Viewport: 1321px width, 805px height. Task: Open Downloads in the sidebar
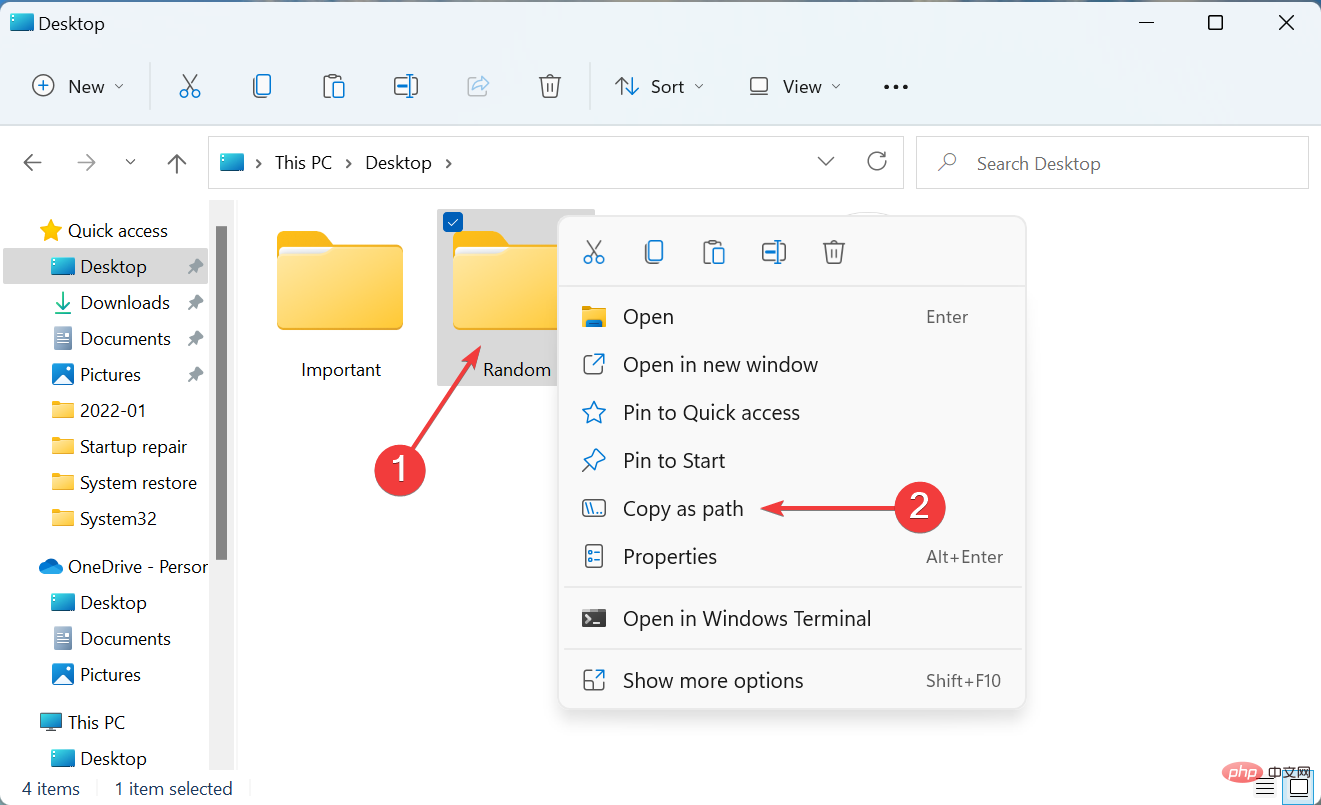click(106, 303)
